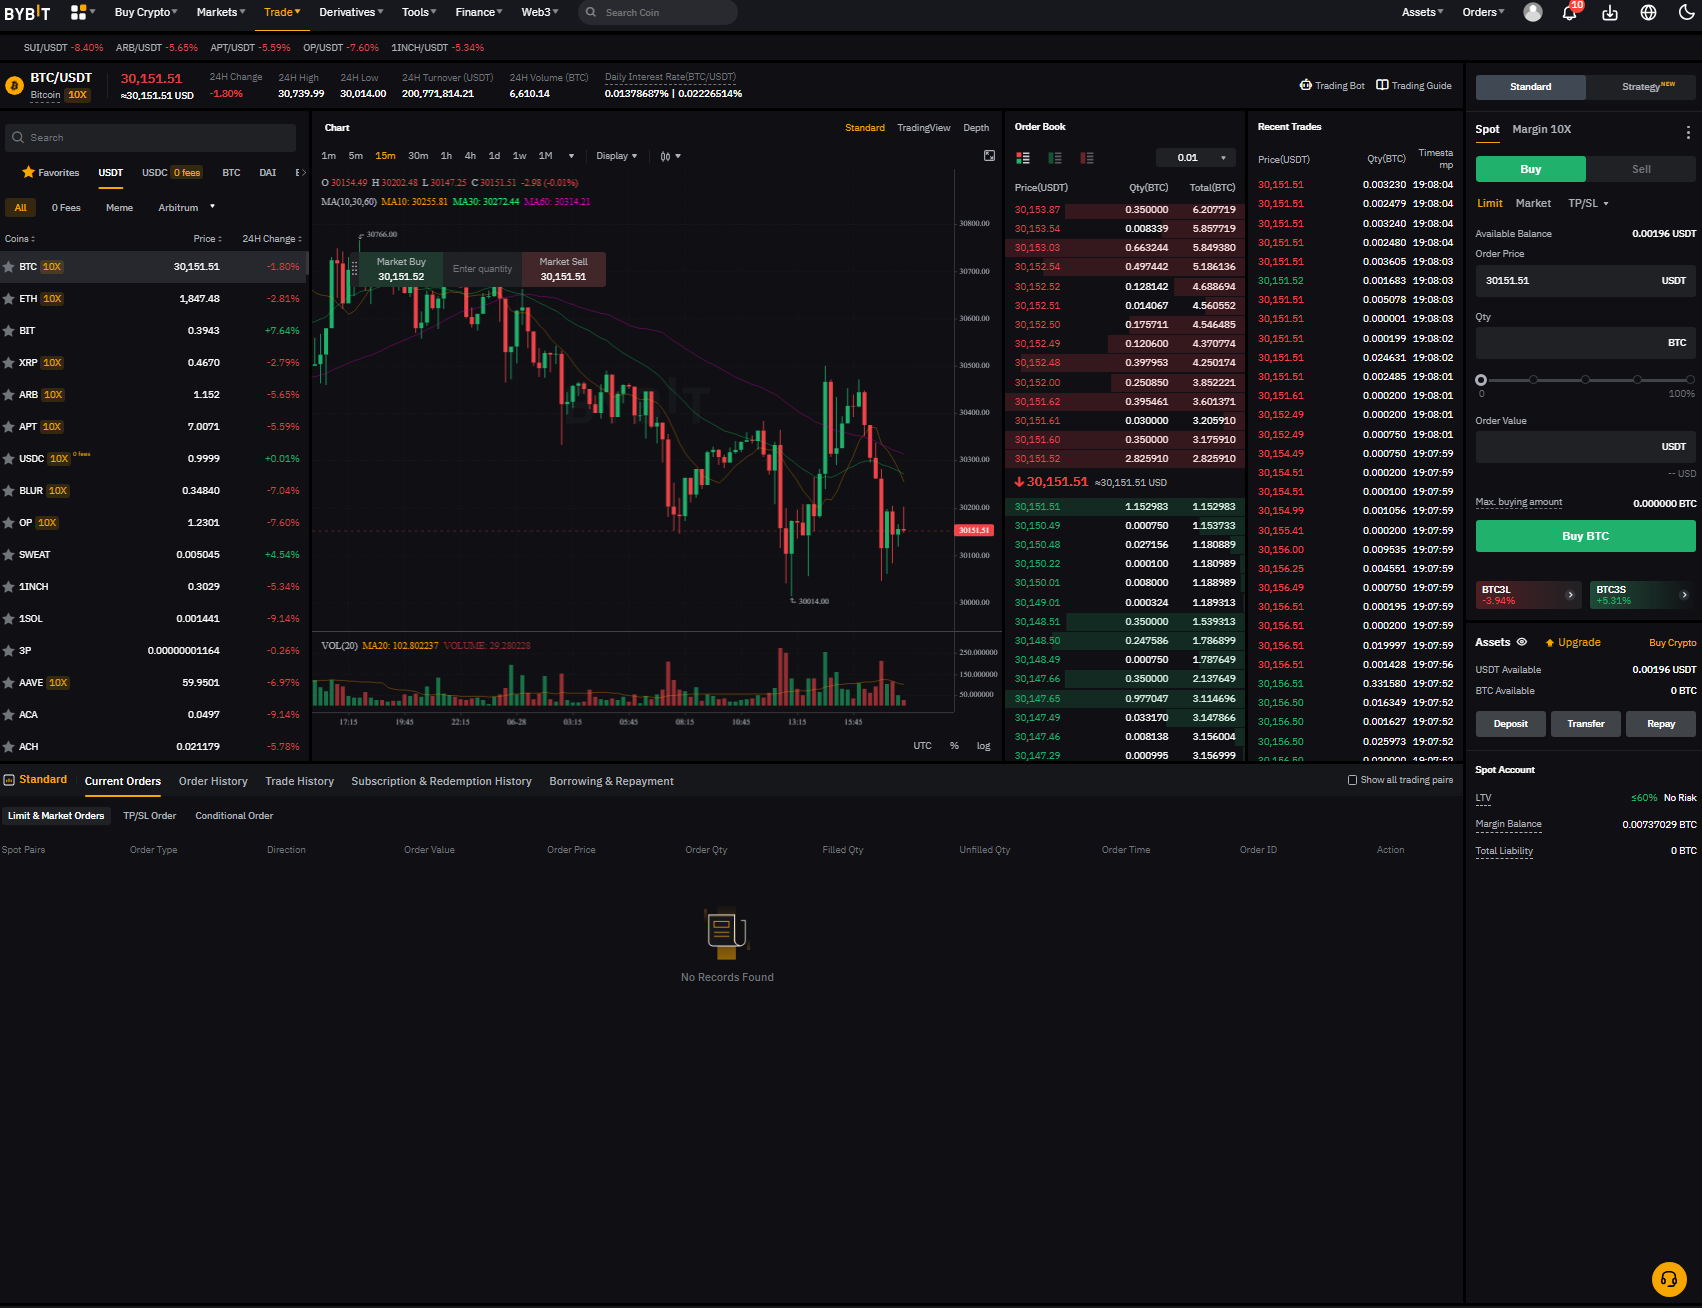
Task: Show asks-only order book view
Action: tap(1087, 158)
